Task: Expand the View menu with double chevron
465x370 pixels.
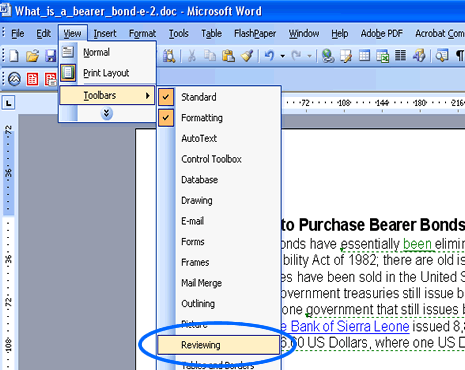Action: (x=107, y=114)
